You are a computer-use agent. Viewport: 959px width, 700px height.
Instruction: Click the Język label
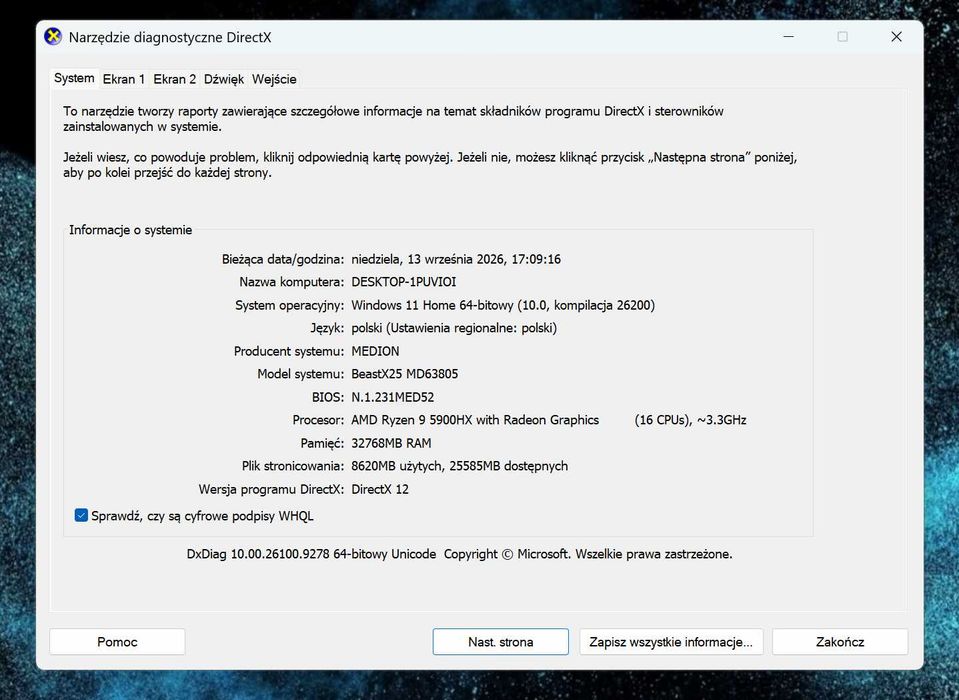[x=327, y=328]
